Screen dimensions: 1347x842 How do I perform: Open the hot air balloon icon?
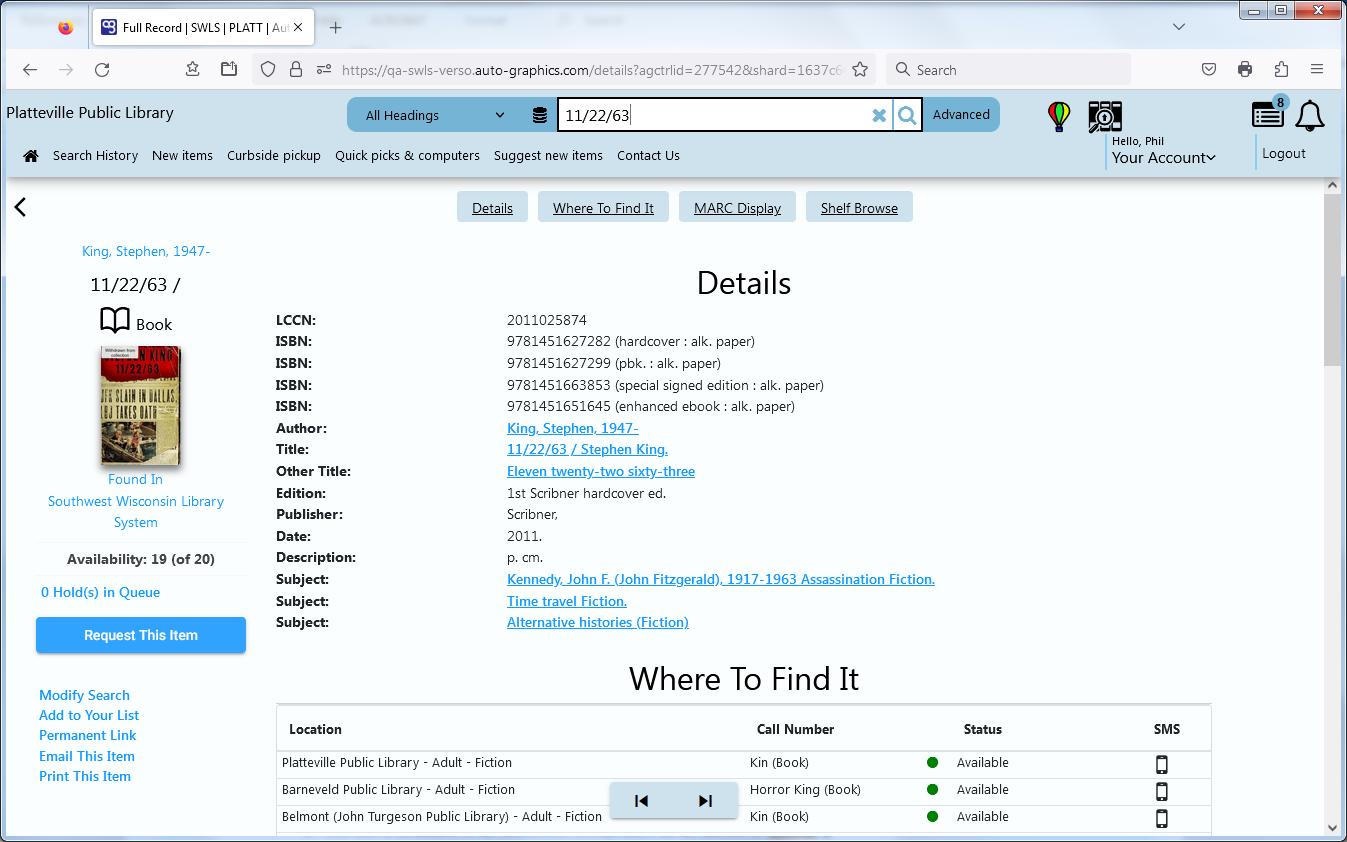[1059, 116]
